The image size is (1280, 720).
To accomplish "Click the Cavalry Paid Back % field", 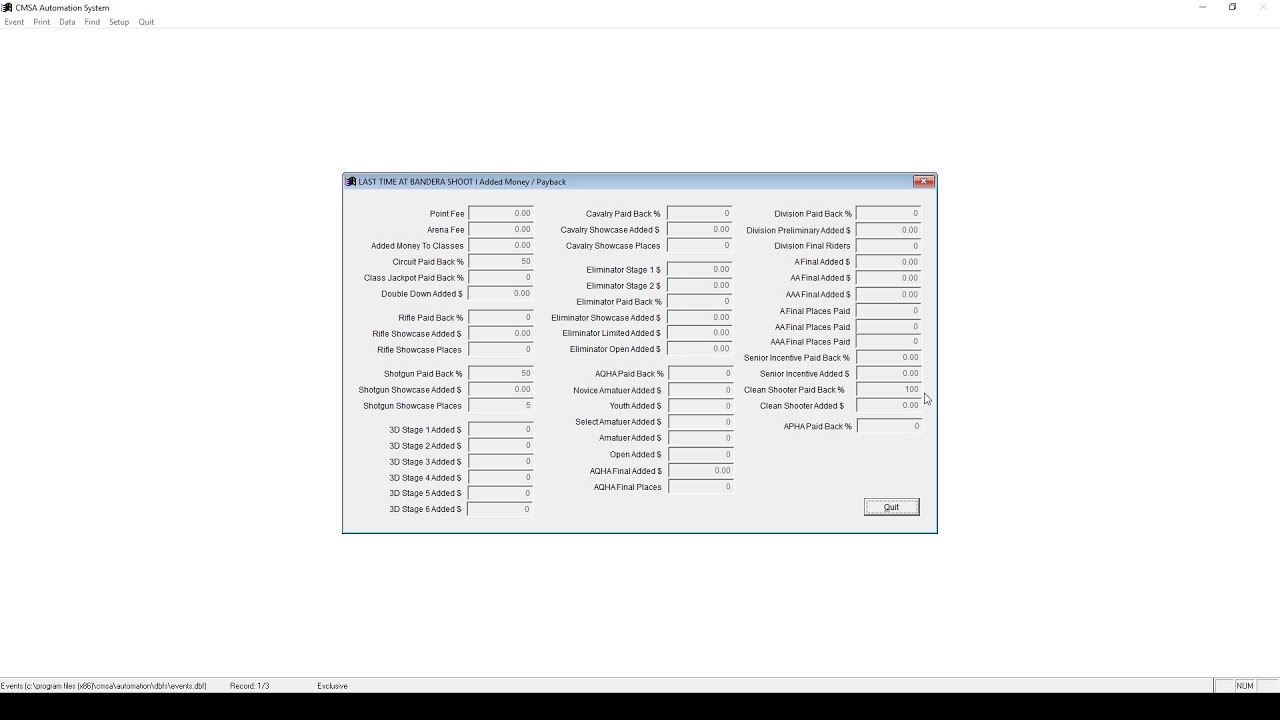I will click(700, 213).
